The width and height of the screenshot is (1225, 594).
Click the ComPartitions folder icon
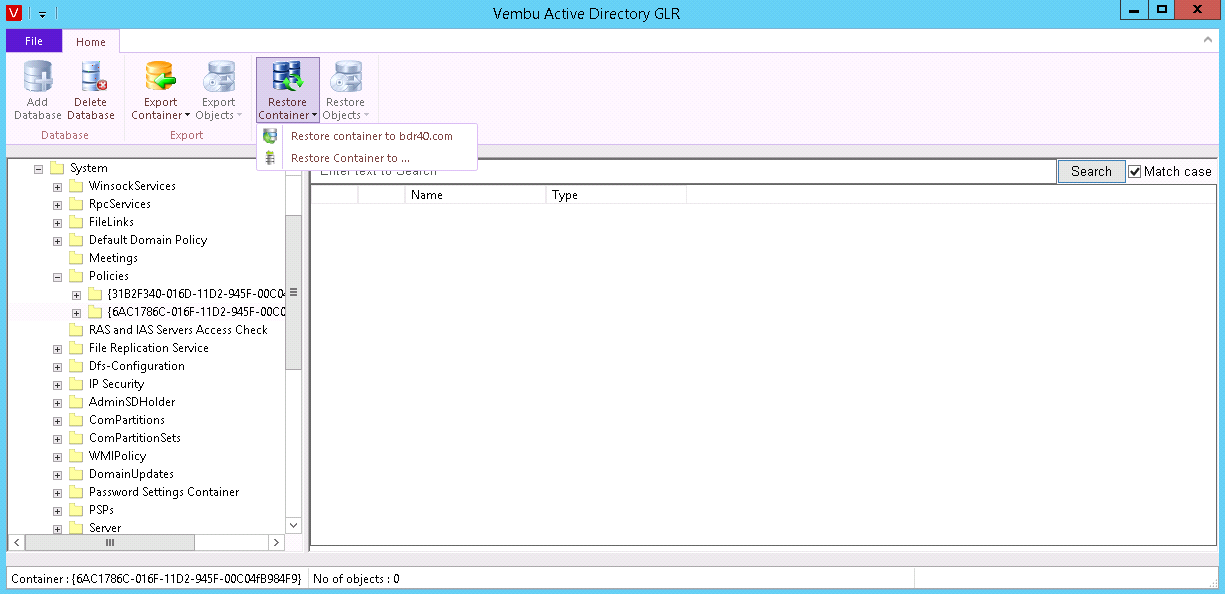click(76, 420)
